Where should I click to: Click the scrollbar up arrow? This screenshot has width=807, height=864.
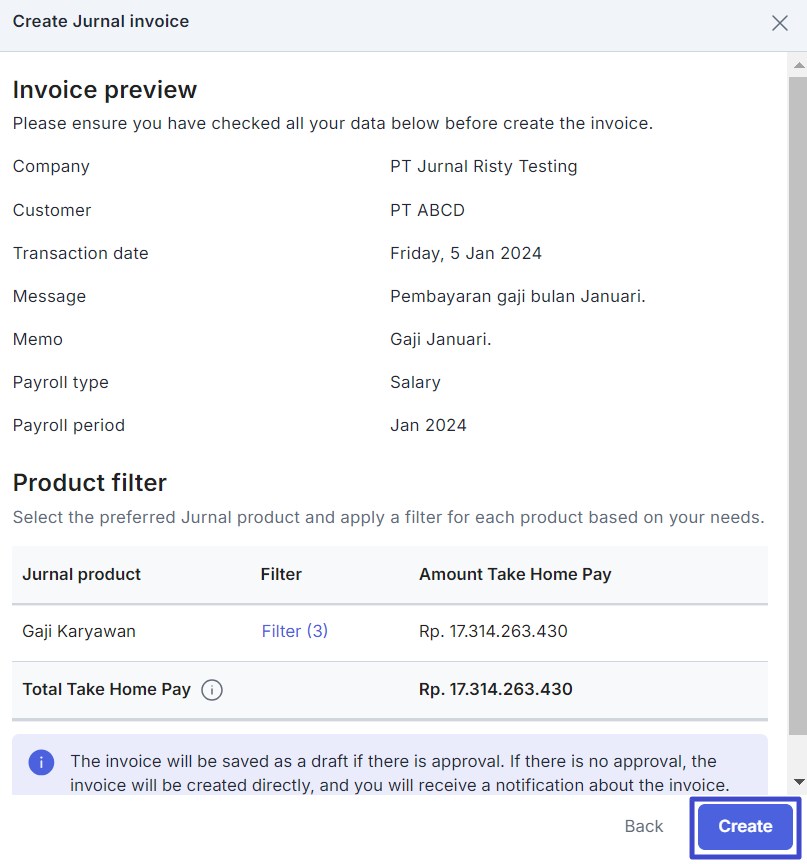click(x=797, y=65)
